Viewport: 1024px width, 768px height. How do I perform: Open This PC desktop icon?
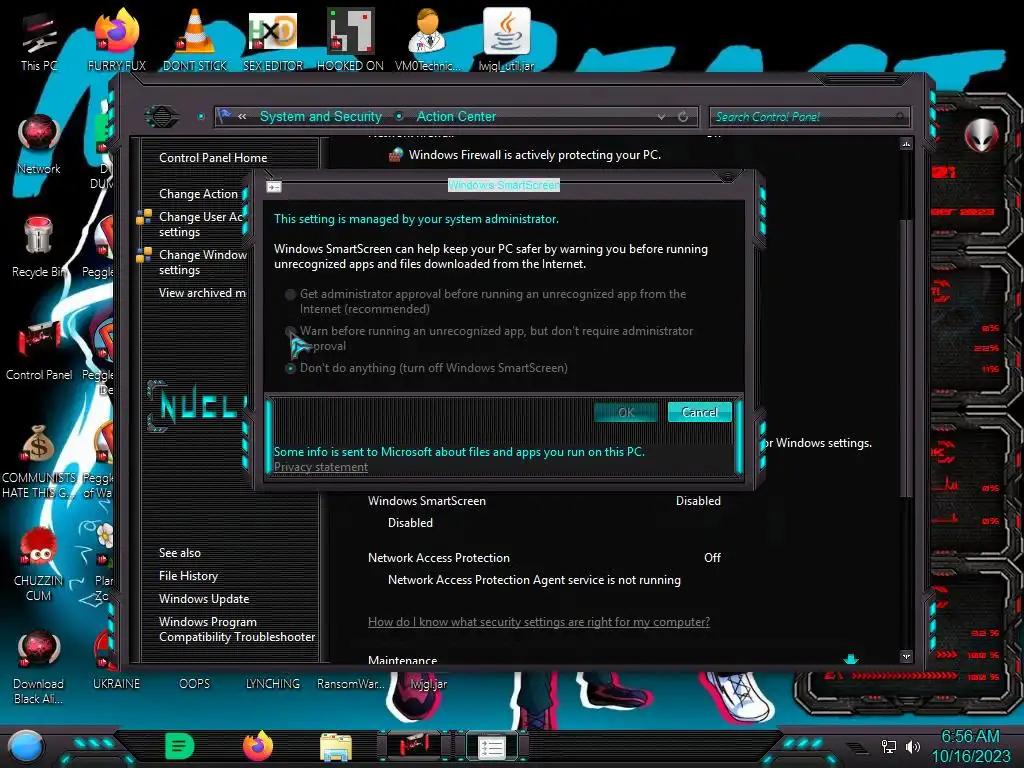point(39,41)
